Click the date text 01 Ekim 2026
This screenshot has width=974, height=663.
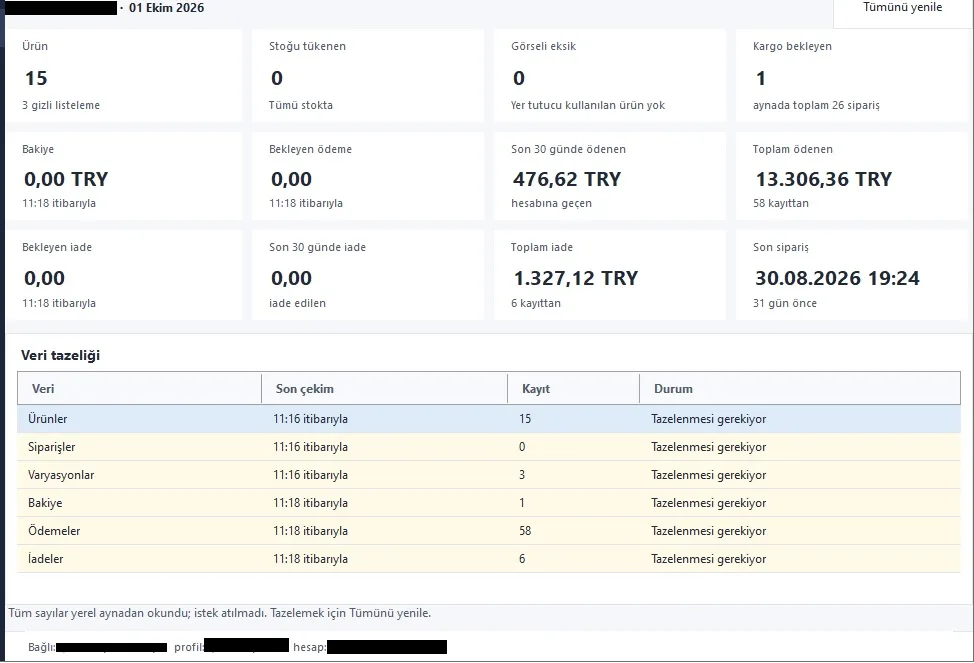point(166,8)
